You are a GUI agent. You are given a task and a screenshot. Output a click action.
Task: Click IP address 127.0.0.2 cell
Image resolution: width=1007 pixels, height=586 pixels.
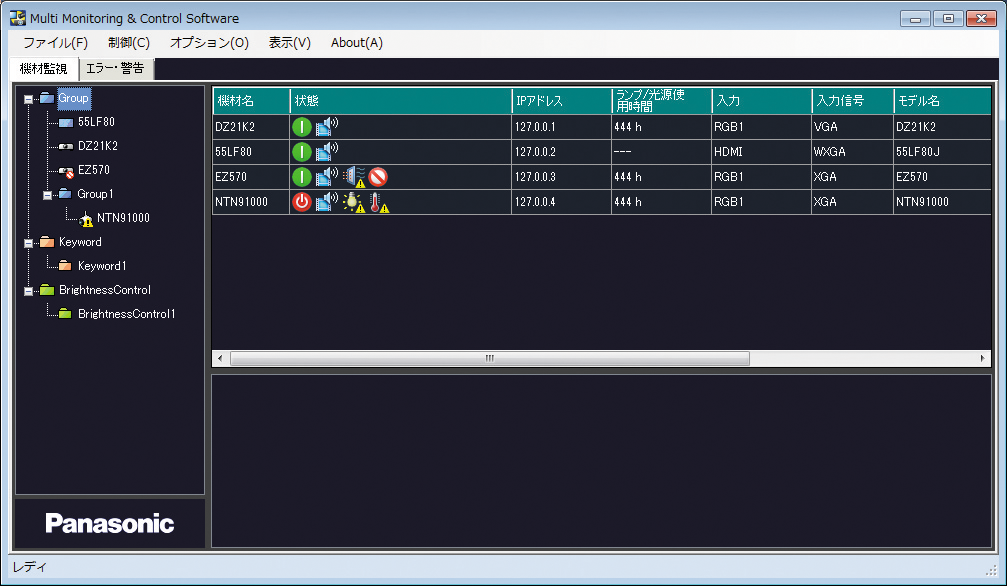pyautogui.click(x=562, y=152)
